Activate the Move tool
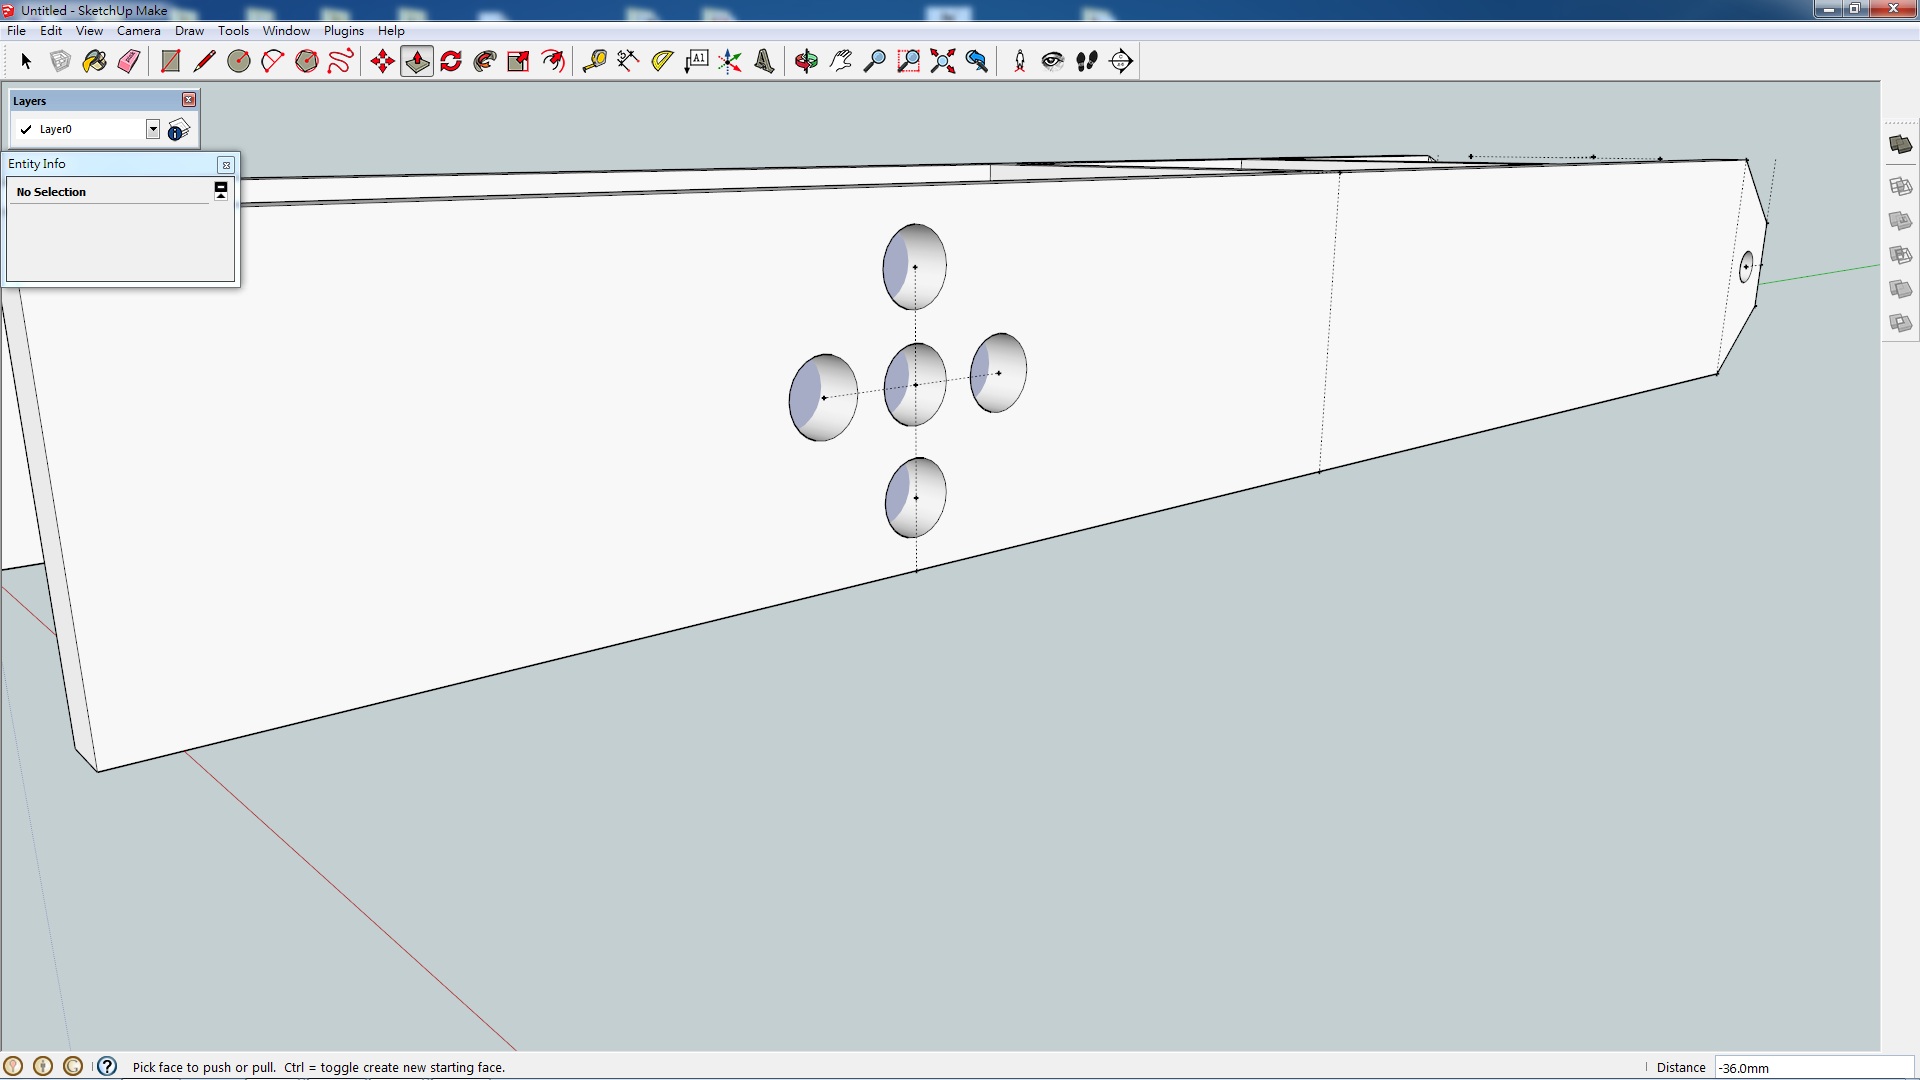The height and width of the screenshot is (1080, 1920). pos(382,61)
